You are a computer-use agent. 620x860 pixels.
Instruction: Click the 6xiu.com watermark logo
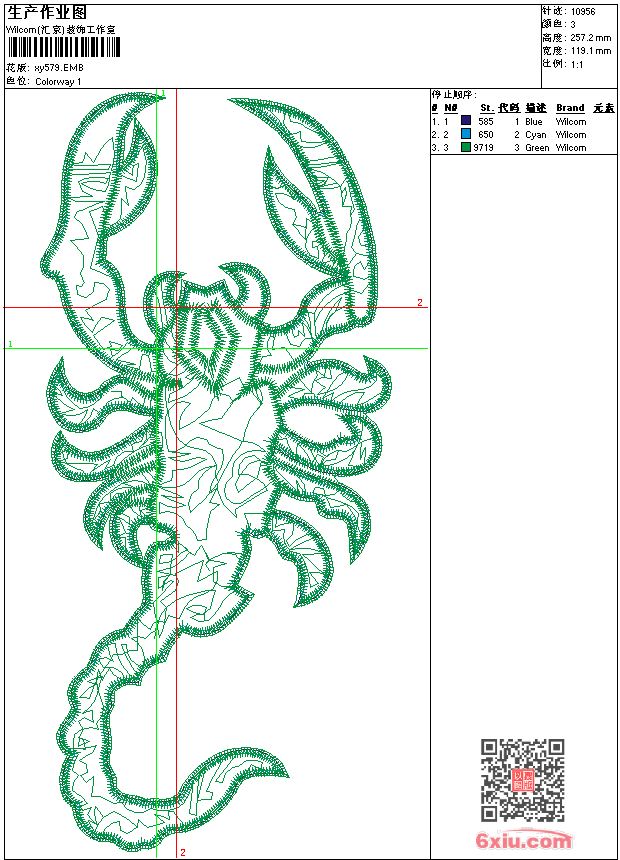[524, 841]
